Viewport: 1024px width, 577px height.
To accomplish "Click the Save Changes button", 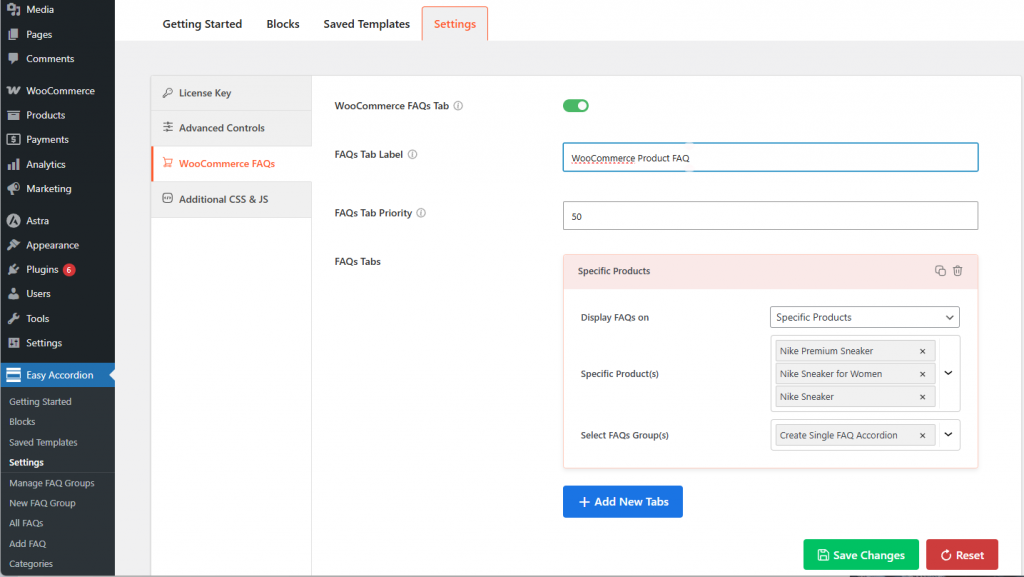I will pyautogui.click(x=860, y=555).
